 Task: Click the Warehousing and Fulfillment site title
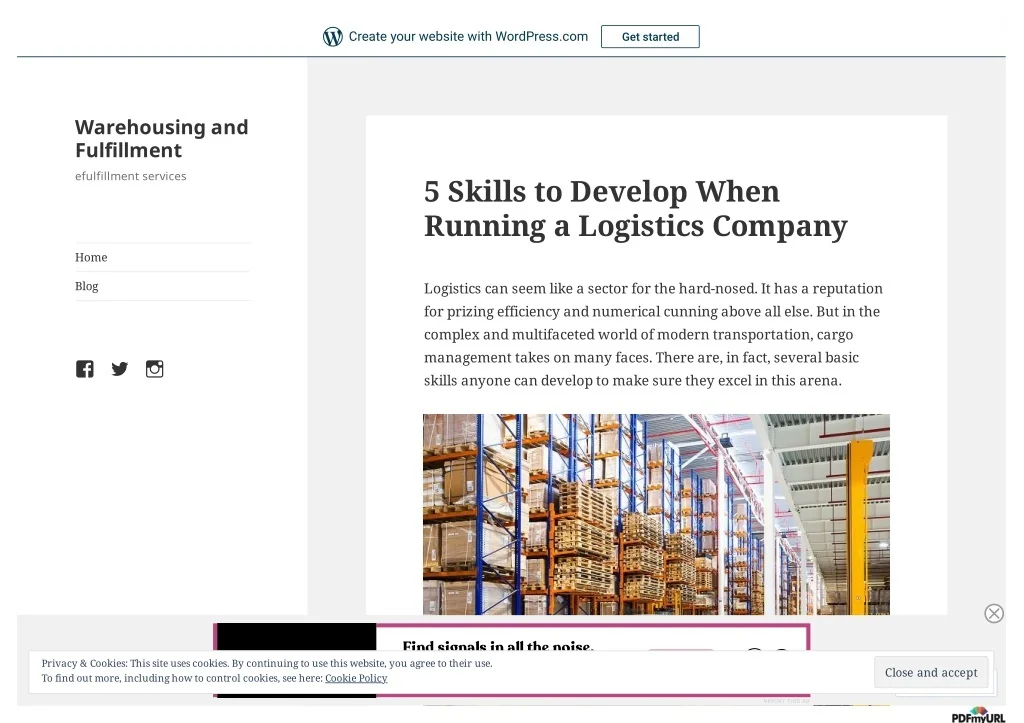(161, 138)
